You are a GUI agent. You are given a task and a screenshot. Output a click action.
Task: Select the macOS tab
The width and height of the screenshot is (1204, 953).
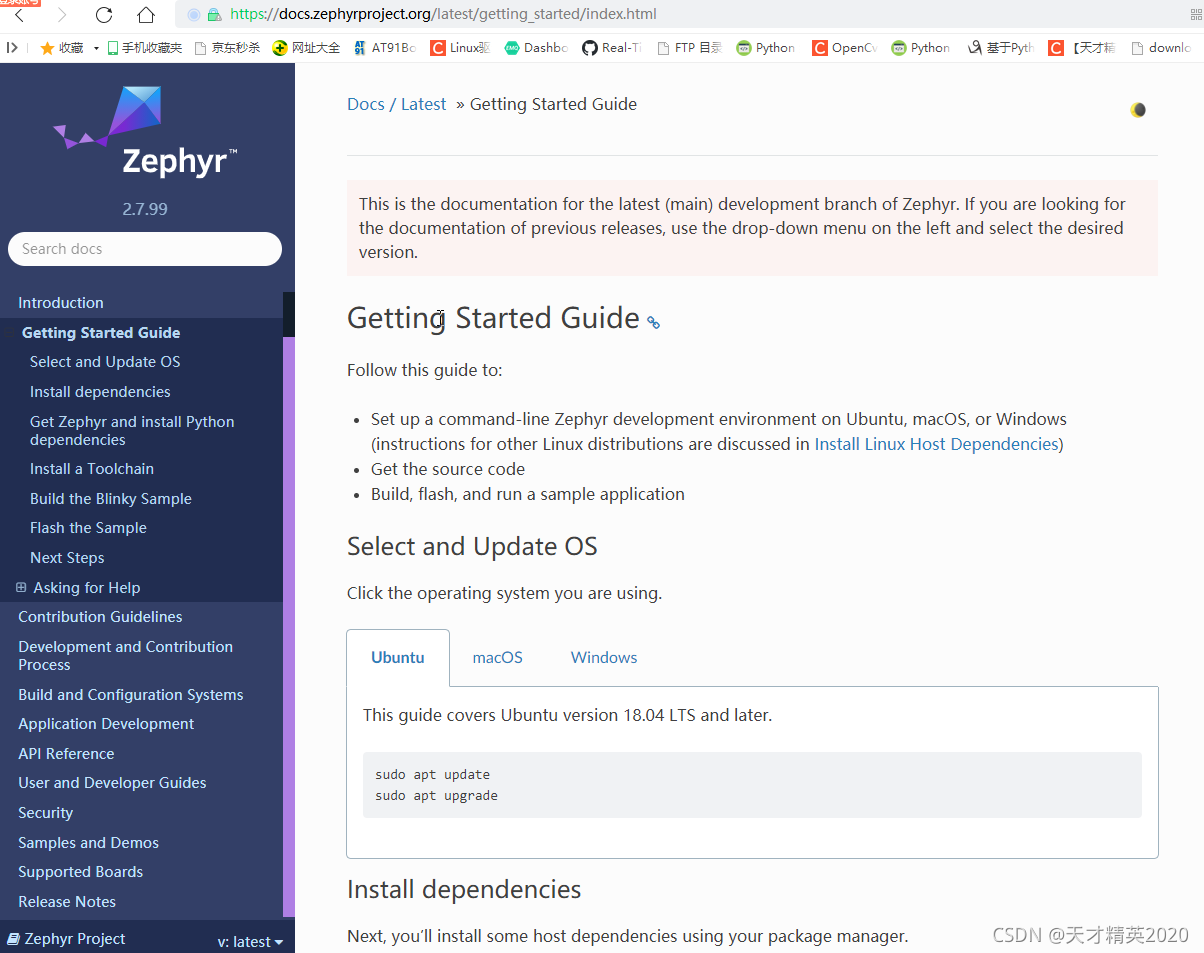click(x=498, y=658)
